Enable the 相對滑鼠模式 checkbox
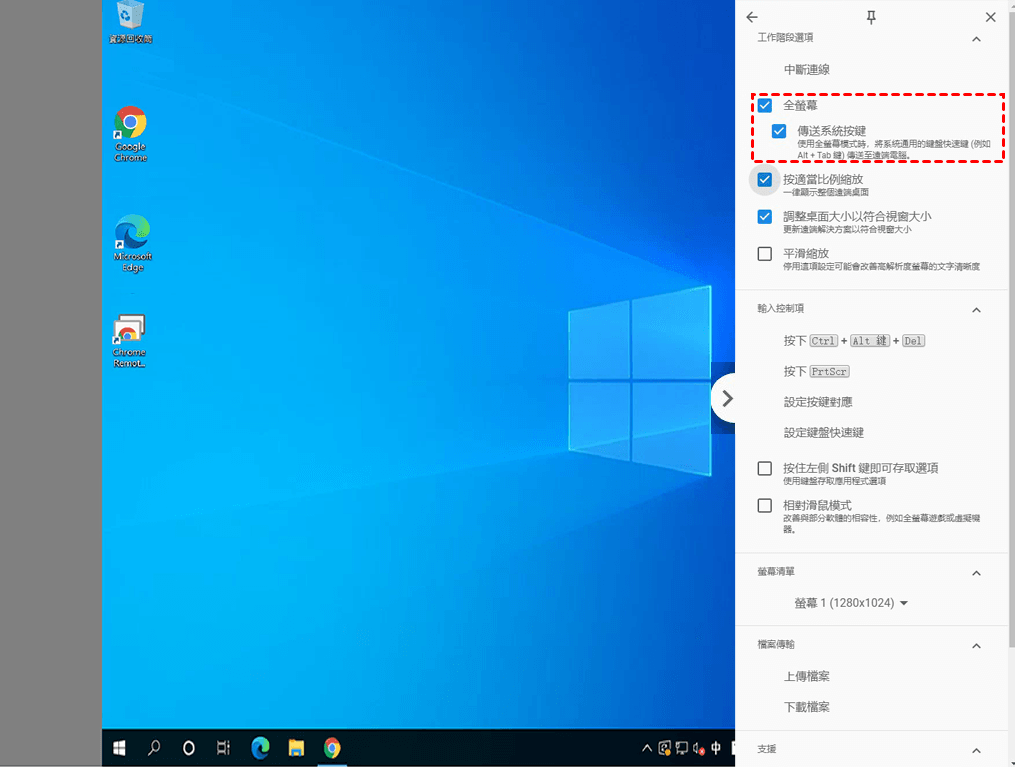1015x767 pixels. click(765, 506)
